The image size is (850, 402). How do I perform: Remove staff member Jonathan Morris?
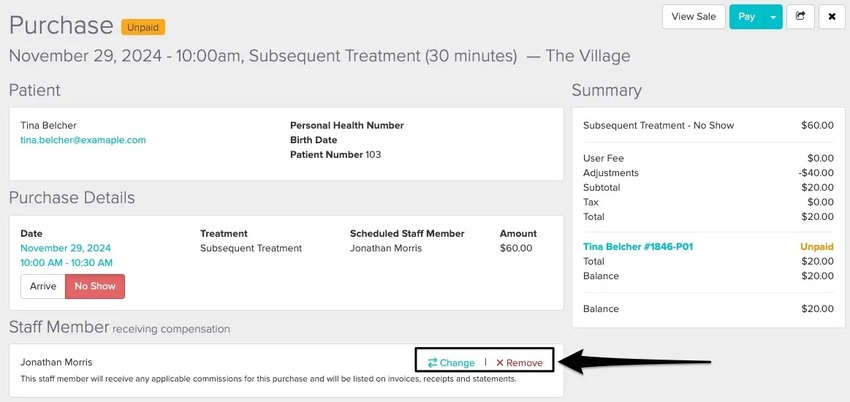[519, 363]
